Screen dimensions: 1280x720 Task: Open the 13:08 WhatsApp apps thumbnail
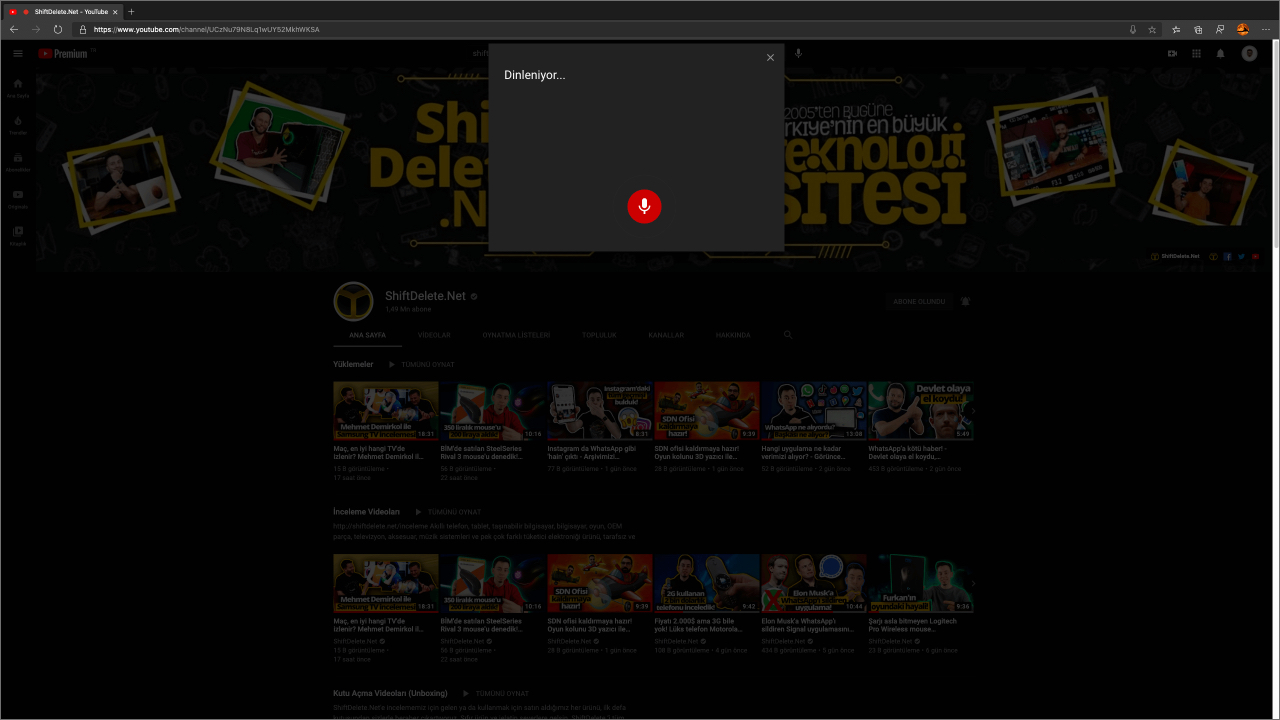click(813, 411)
